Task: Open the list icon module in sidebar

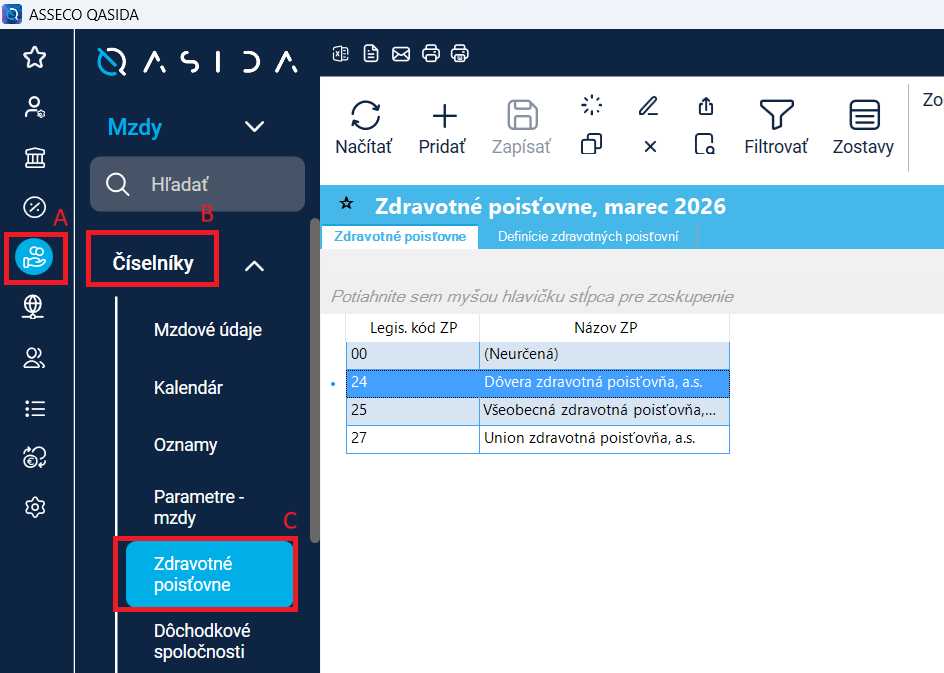Action: tap(34, 409)
